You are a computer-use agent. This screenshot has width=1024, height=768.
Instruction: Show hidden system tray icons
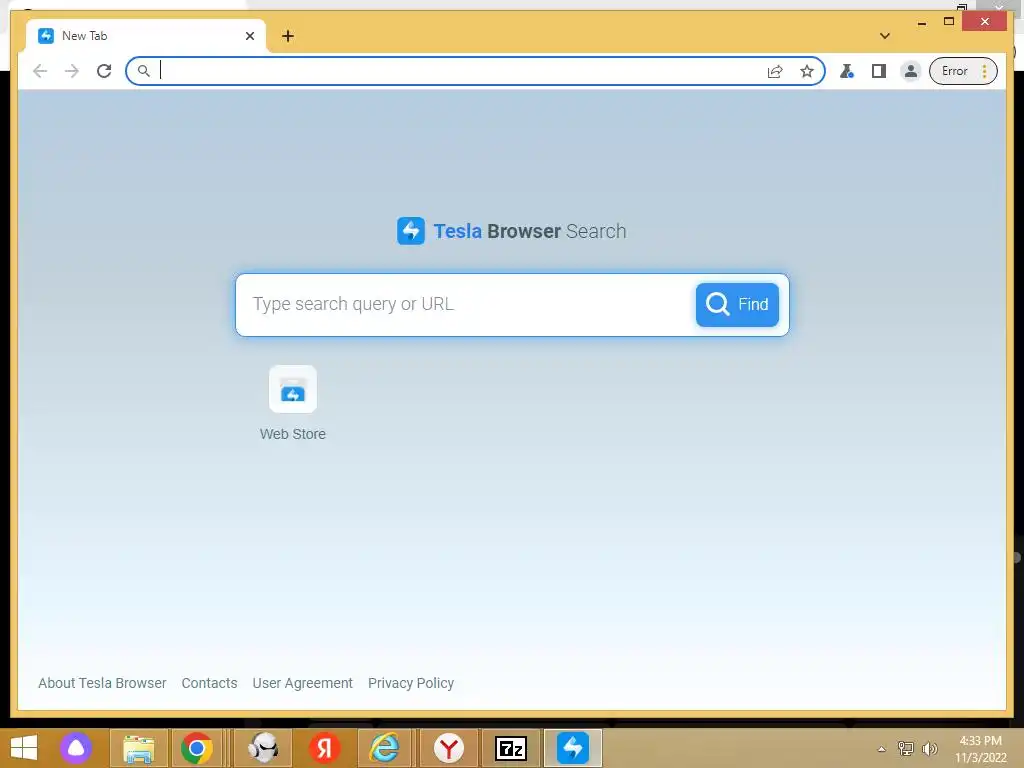point(882,749)
